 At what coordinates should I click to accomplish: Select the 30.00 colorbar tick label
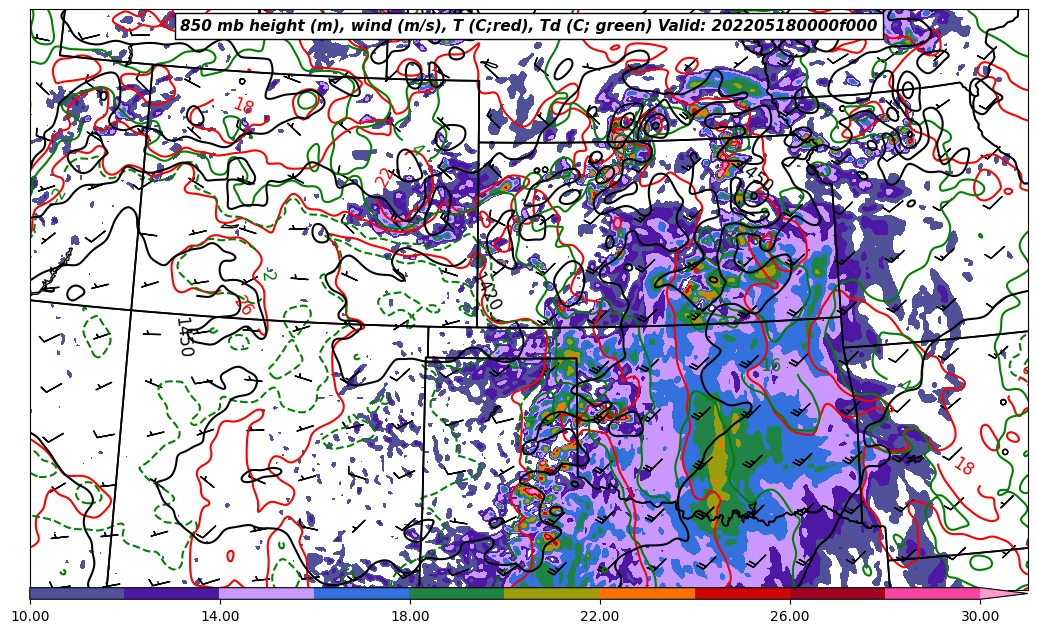pos(980,617)
